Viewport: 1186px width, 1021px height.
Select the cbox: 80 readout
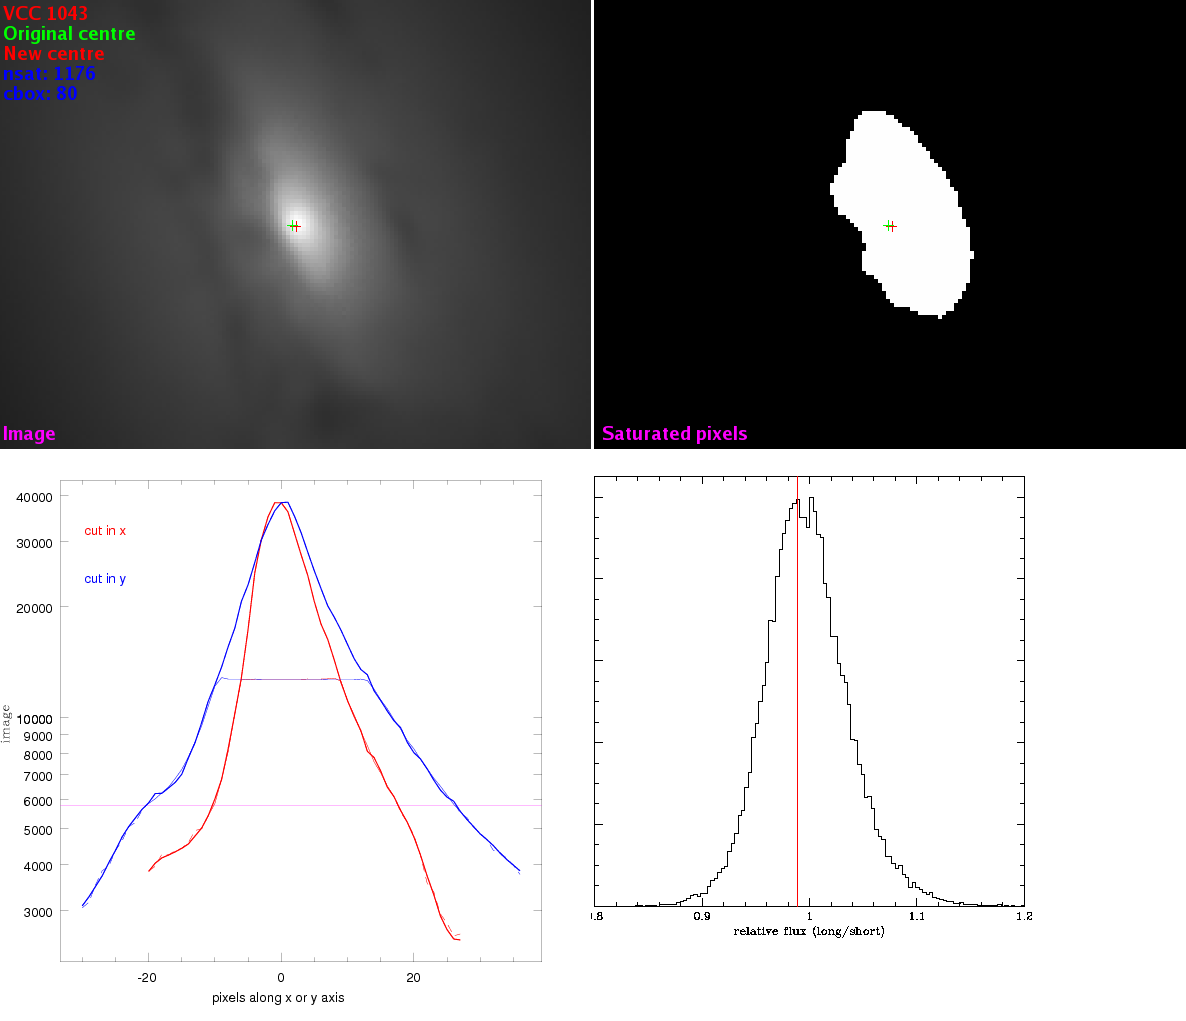point(40,93)
